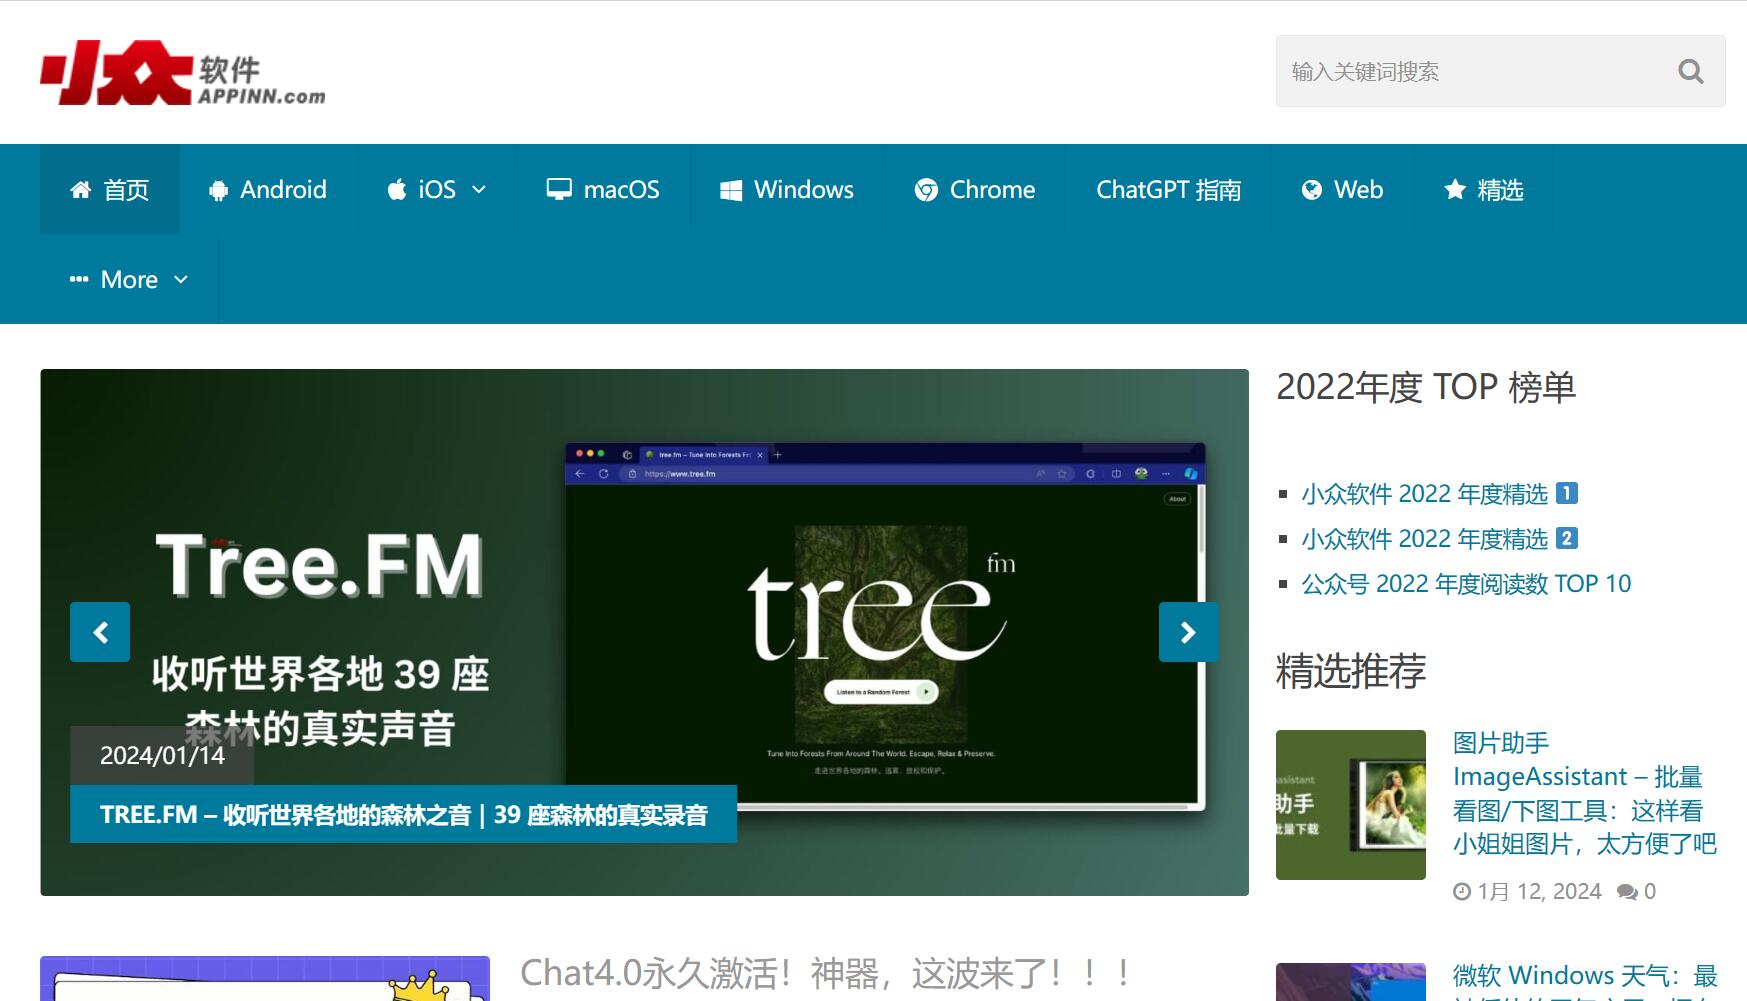Screen dimensions: 1747x1001
Task: Expand the More menu chevron
Action: pyautogui.click(x=181, y=279)
